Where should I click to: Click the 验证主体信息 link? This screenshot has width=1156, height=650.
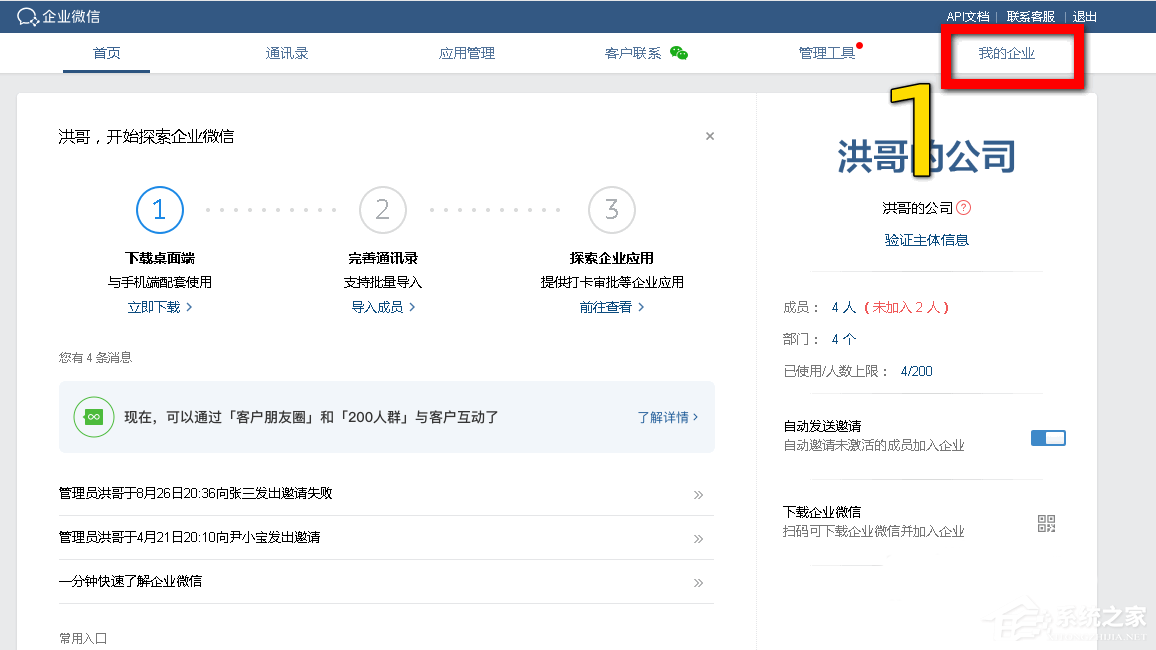tap(926, 239)
